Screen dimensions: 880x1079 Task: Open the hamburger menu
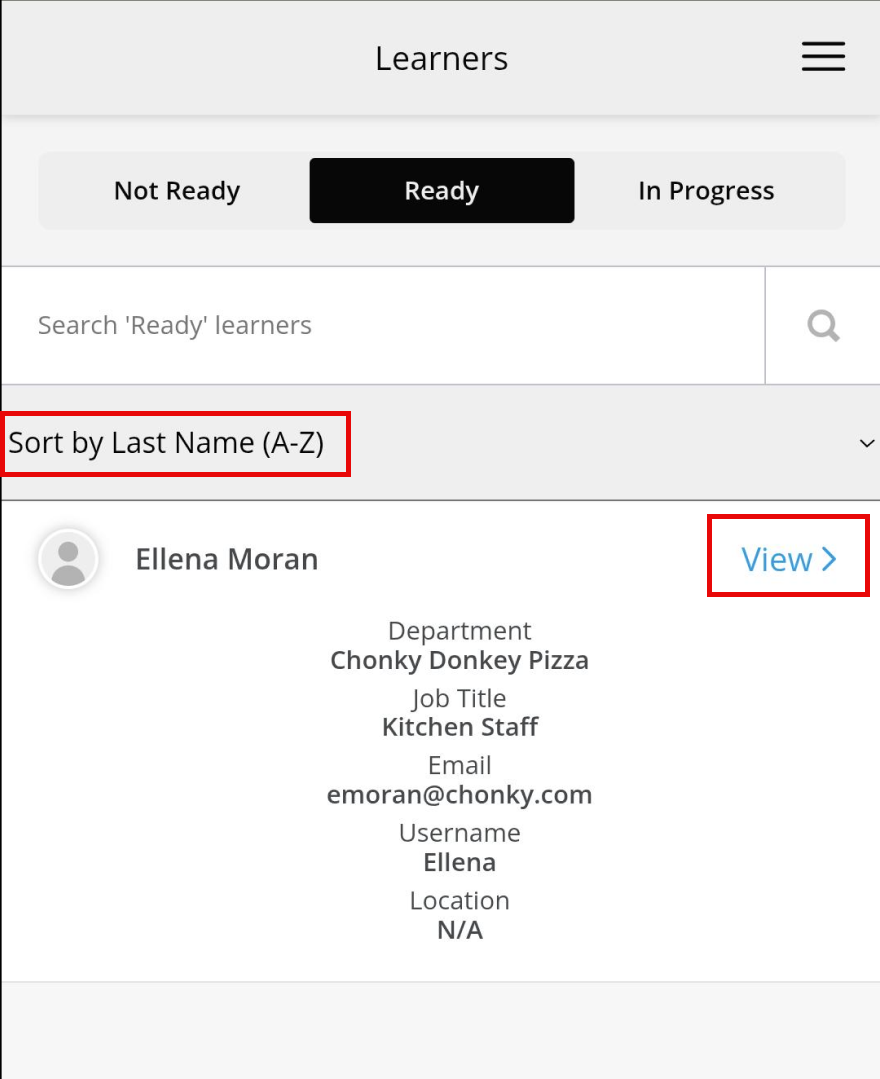(823, 57)
